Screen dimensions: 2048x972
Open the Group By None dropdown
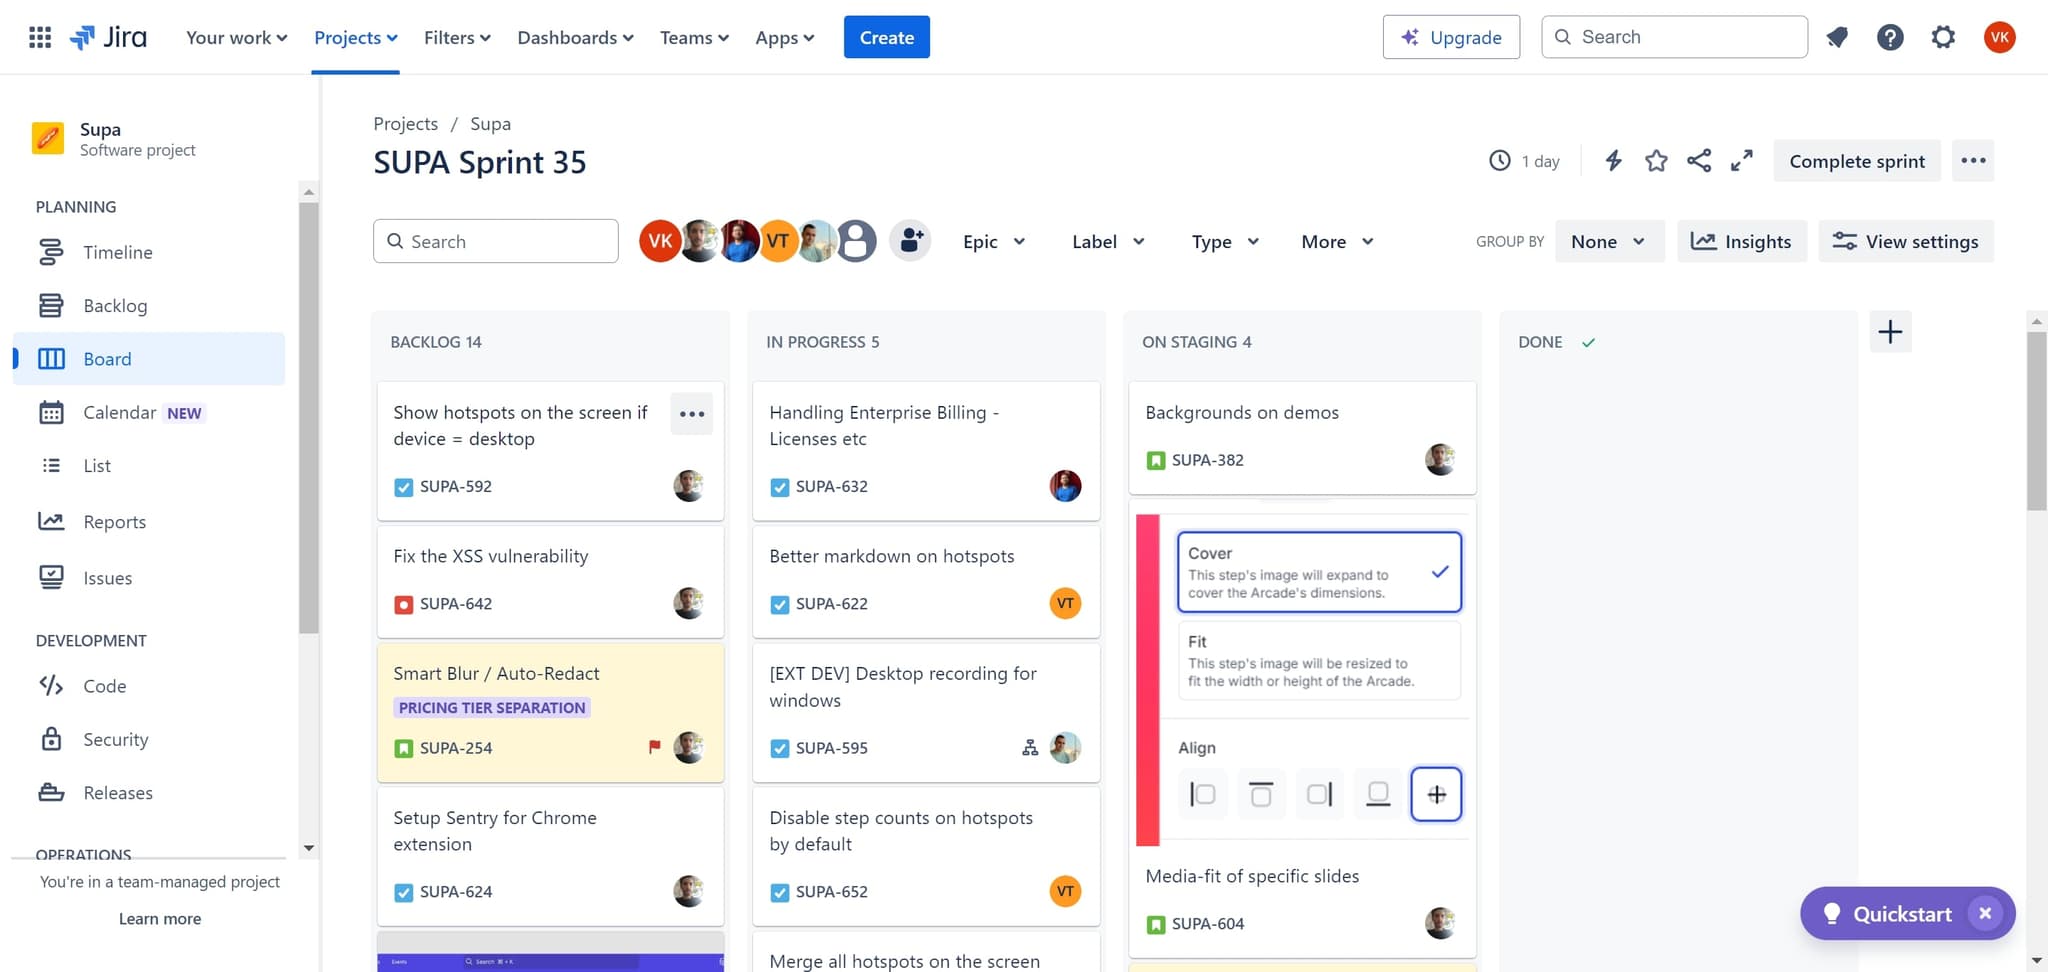[x=1608, y=242]
